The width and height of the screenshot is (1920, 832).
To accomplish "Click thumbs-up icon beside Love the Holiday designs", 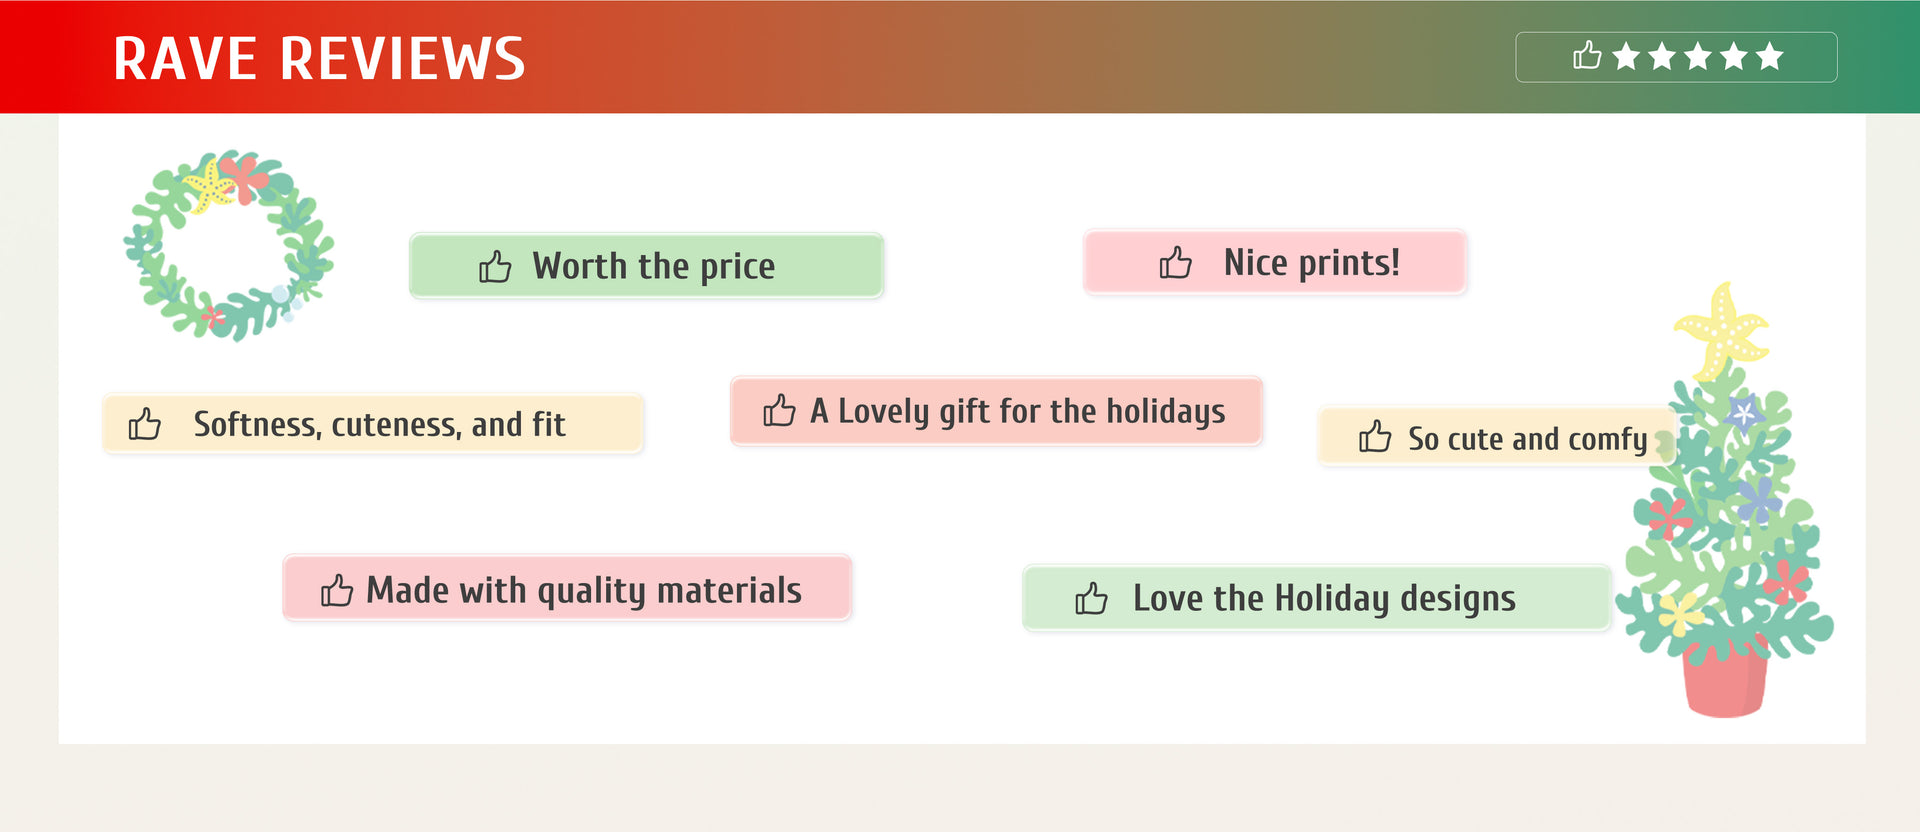I will tap(1091, 599).
